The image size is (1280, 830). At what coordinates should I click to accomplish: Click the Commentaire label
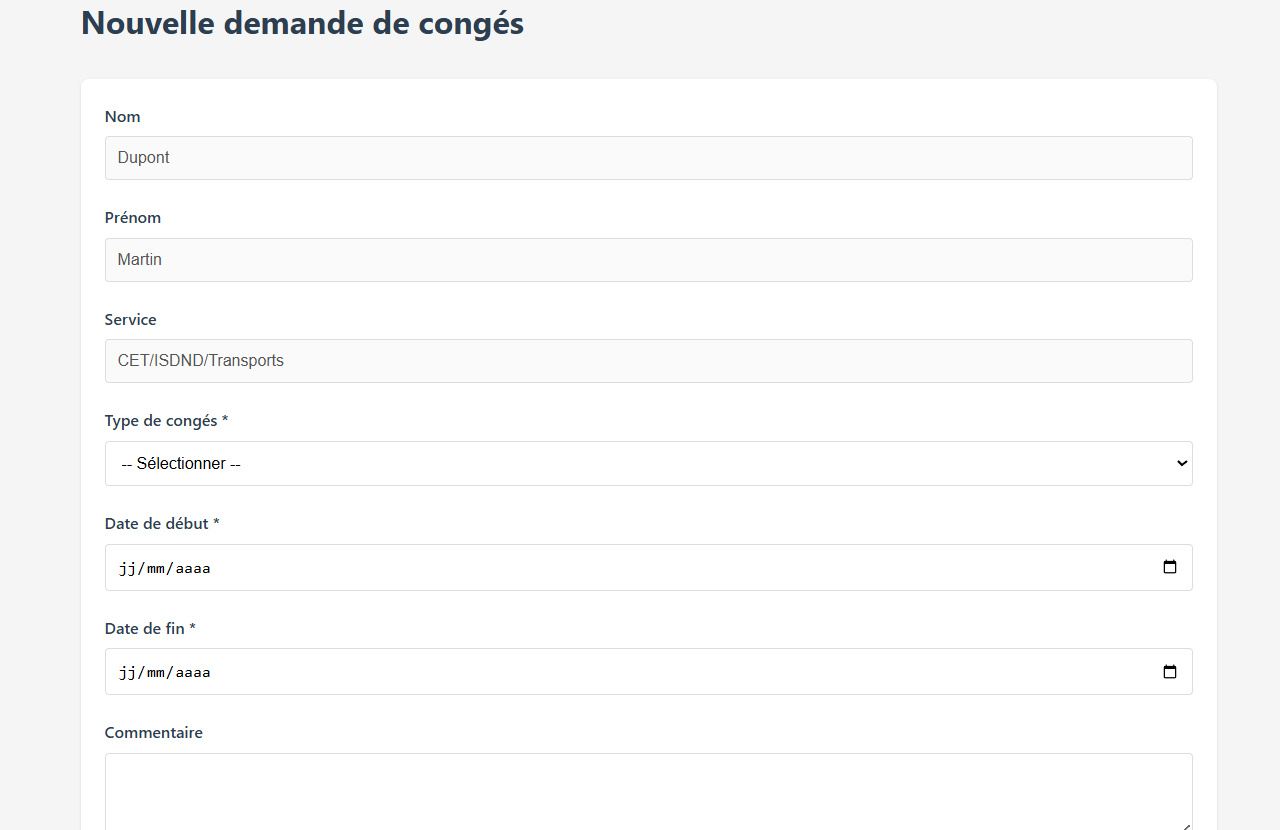coord(153,733)
